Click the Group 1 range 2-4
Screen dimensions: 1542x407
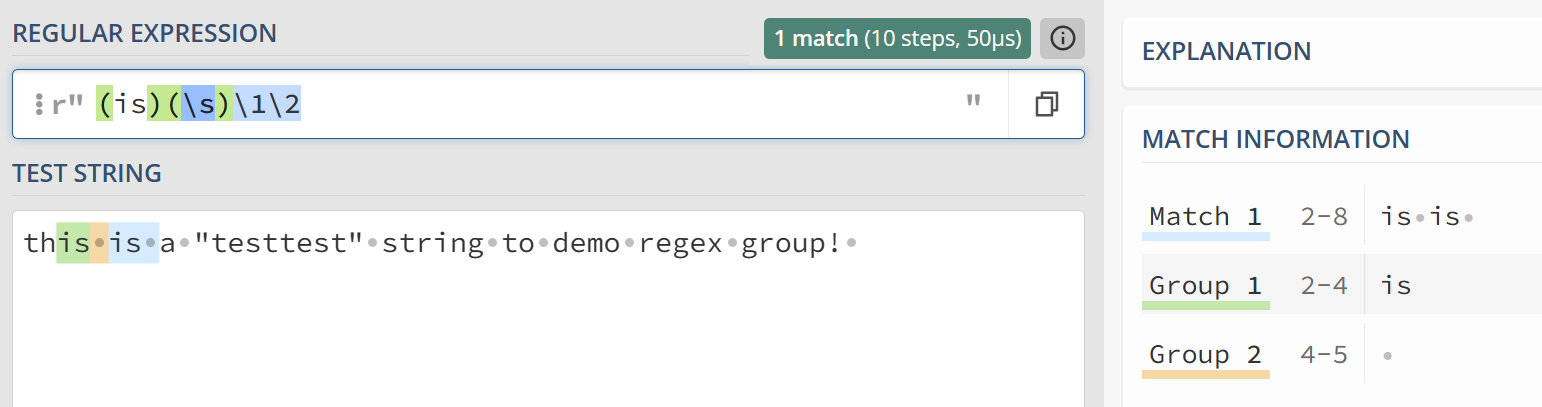(1325, 286)
